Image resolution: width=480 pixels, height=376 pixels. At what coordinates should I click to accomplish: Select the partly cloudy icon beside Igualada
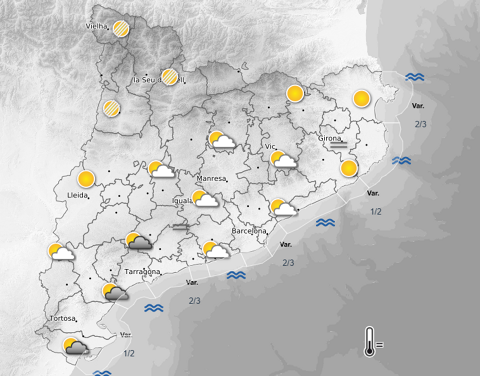coord(205,199)
